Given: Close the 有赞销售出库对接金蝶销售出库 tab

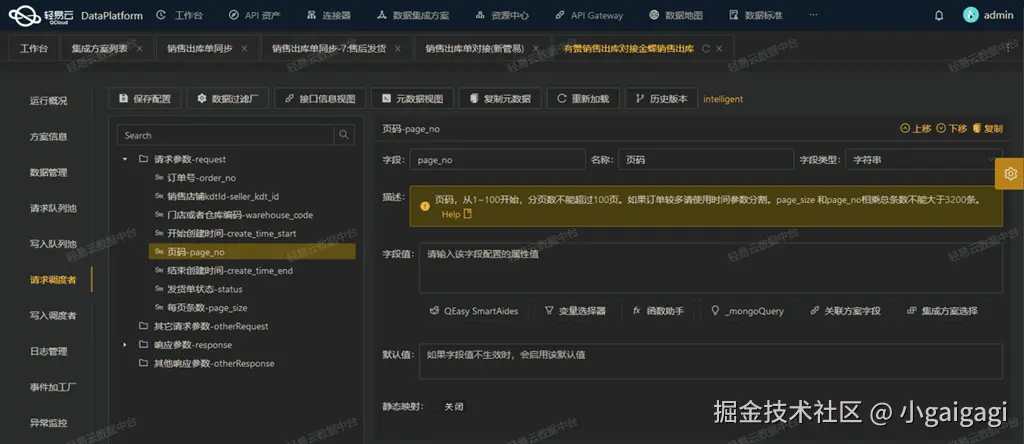Looking at the screenshot, I should (x=719, y=48).
